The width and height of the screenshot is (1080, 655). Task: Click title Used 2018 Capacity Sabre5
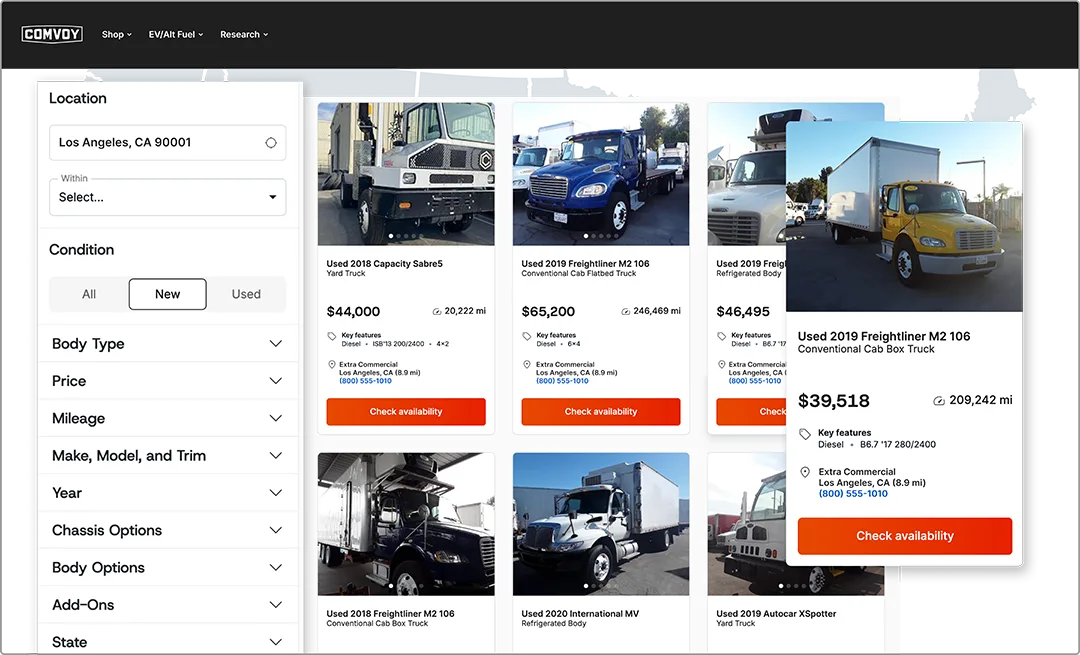click(x=384, y=263)
